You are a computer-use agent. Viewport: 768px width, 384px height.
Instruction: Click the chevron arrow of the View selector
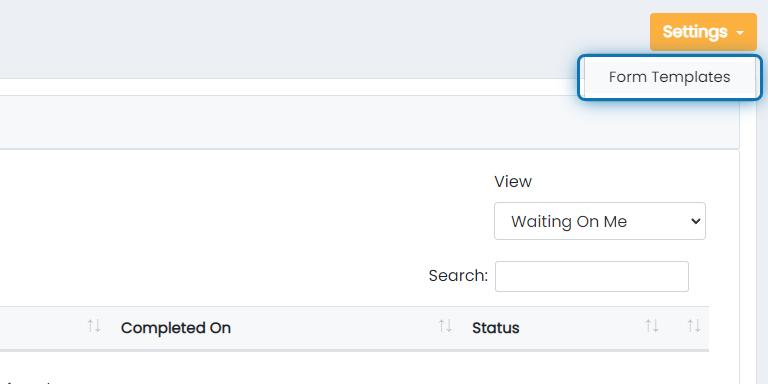pos(696,221)
